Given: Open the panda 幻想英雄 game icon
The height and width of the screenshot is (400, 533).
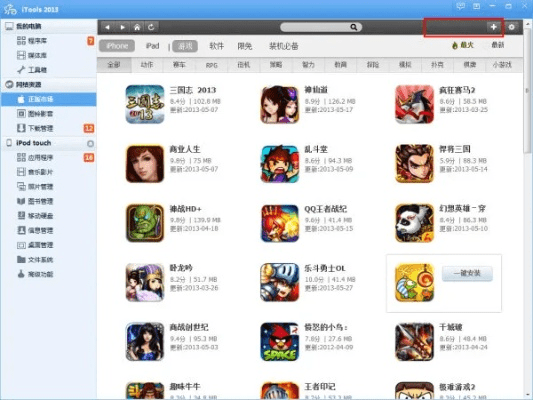Looking at the screenshot, I should pos(414,223).
